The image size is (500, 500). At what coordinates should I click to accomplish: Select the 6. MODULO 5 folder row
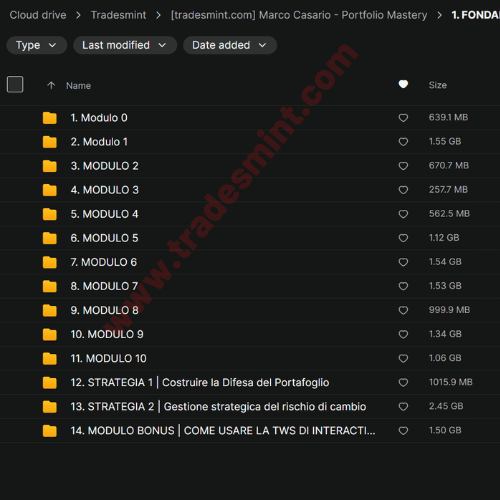250,238
